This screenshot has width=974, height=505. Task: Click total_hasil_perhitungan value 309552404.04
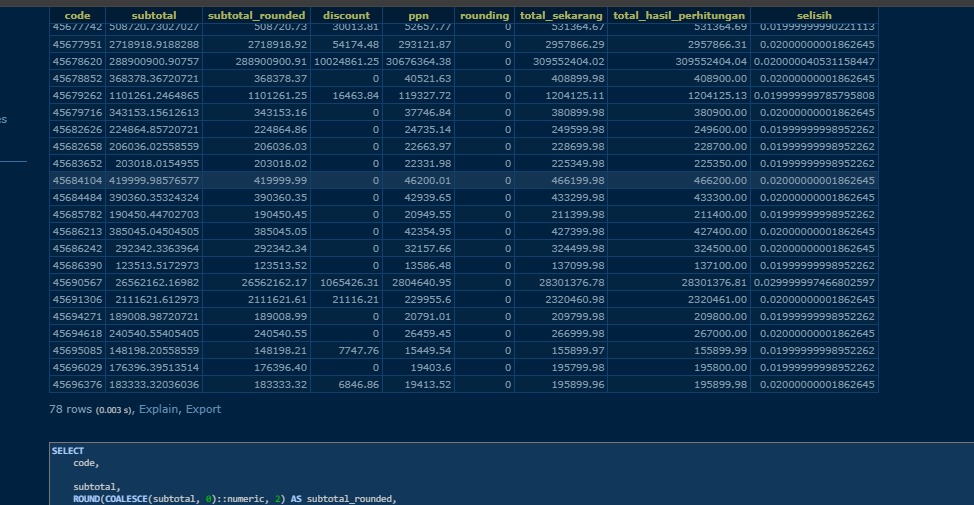[679, 61]
